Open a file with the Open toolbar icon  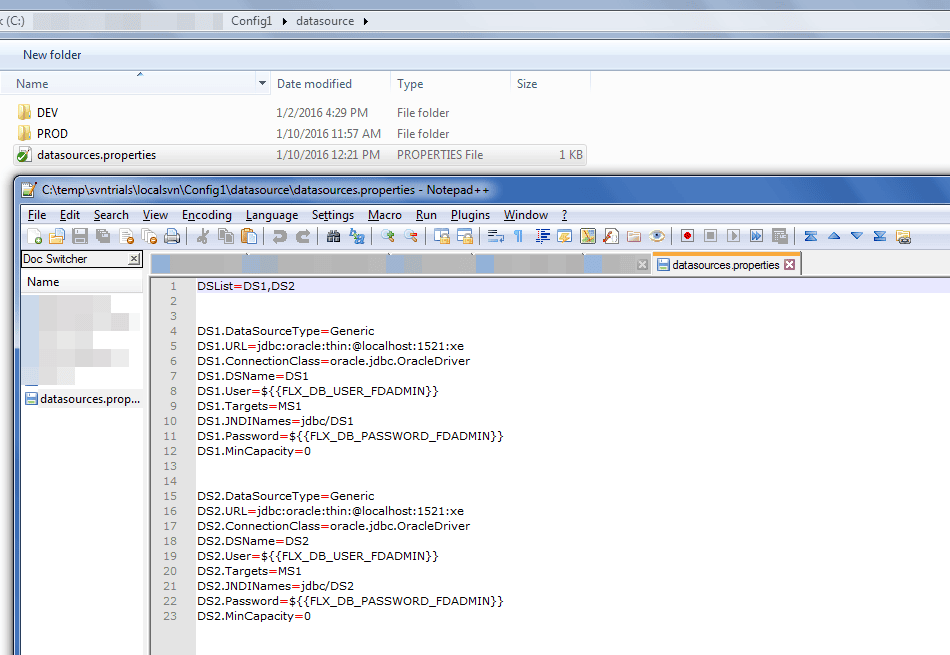coord(57,236)
